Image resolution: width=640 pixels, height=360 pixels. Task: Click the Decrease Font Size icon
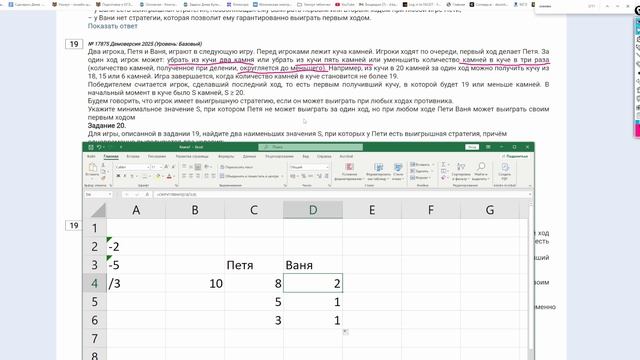point(173,167)
